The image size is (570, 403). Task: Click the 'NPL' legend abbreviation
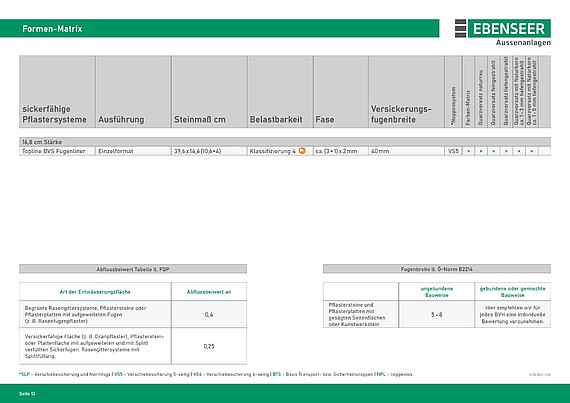381,374
